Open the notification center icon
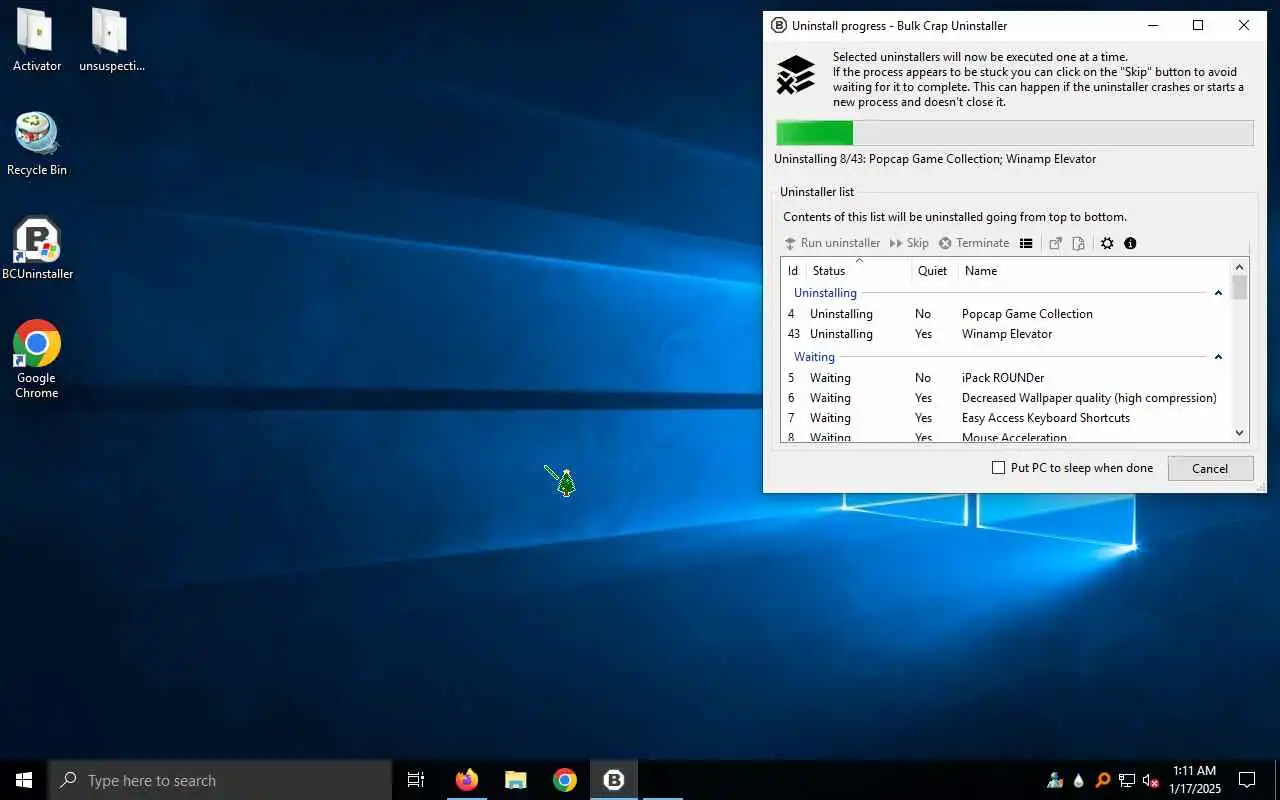Image resolution: width=1280 pixels, height=800 pixels. click(1247, 780)
